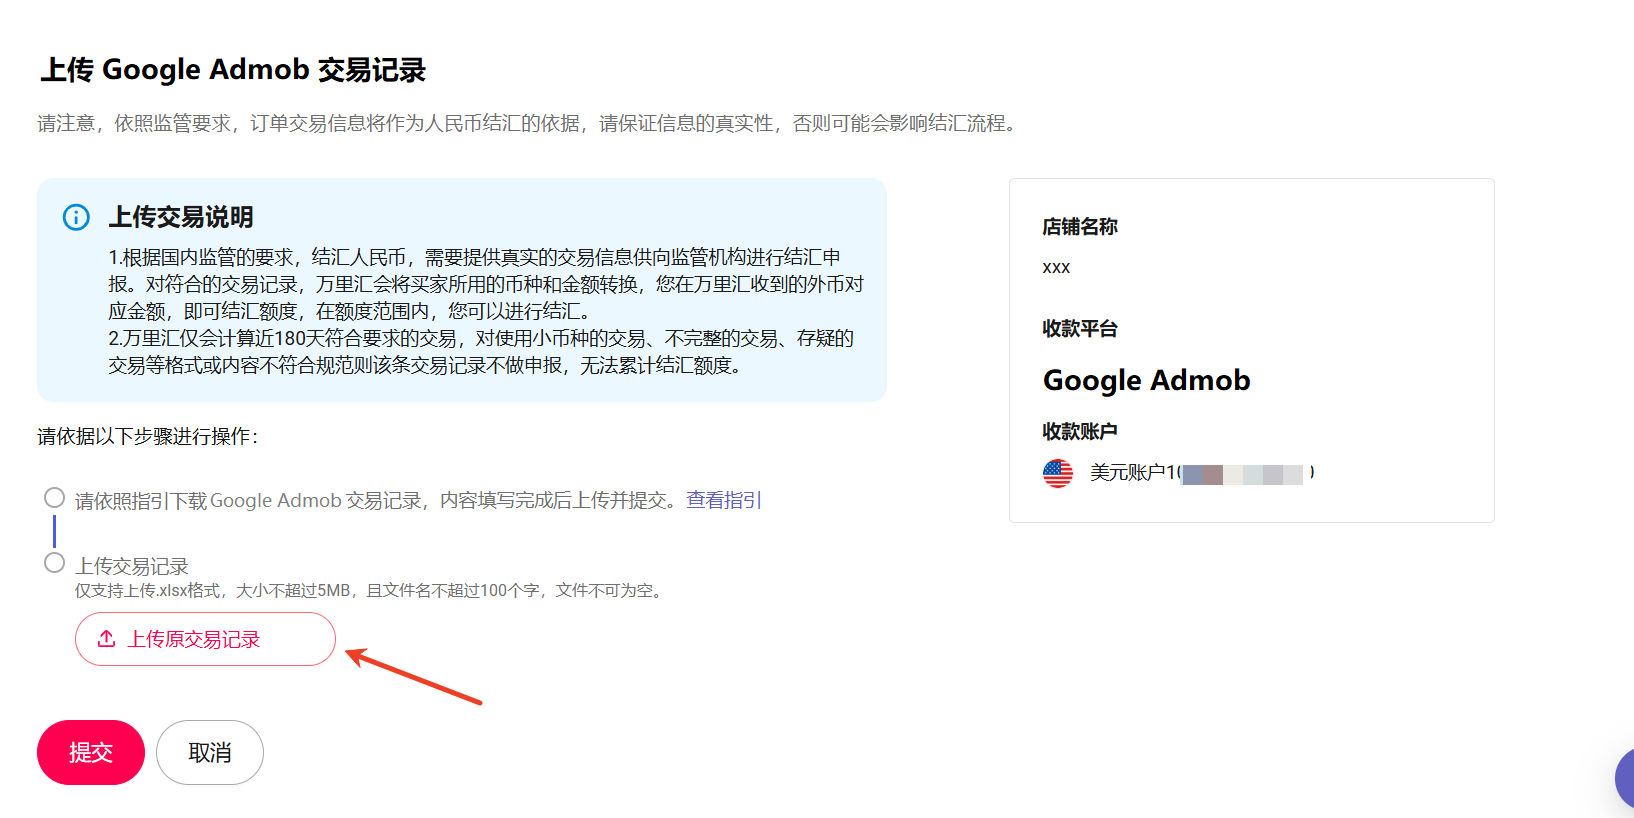
Task: Click the text 请依据以下步骤进行操作:
Action: coord(148,436)
